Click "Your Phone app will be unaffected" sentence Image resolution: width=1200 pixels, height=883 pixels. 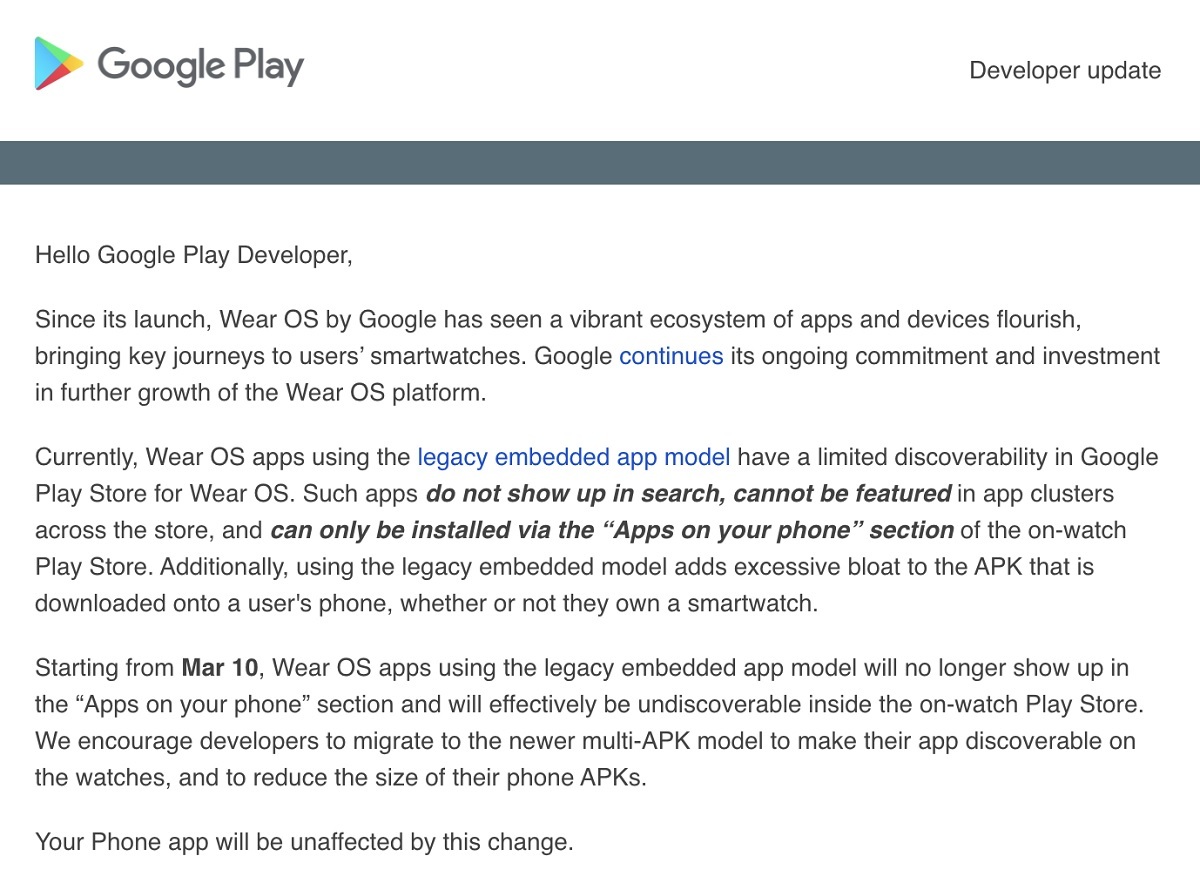pyautogui.click(x=304, y=841)
